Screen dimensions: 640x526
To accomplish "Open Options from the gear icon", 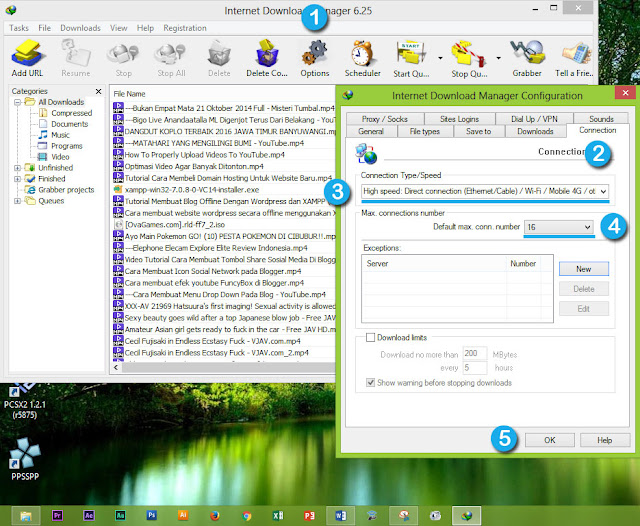I will (315, 58).
